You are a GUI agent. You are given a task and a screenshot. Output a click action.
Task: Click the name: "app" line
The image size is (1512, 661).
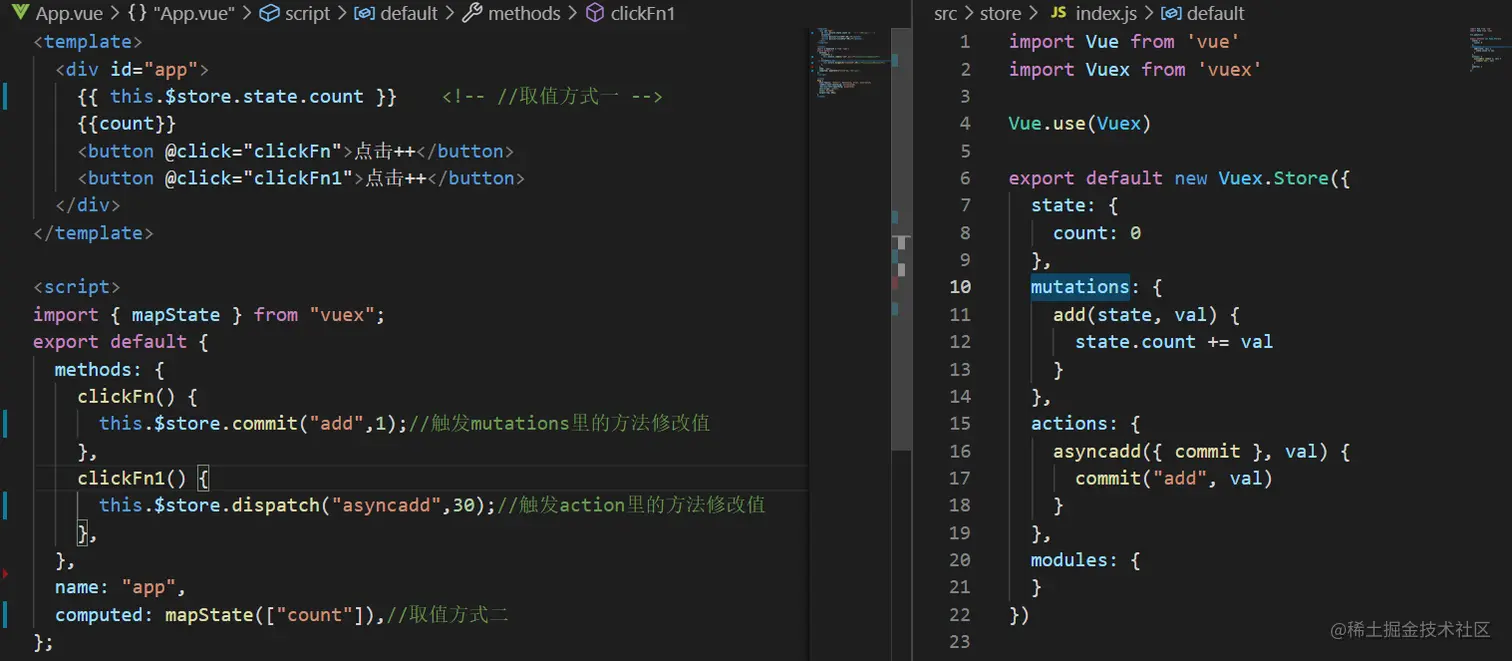(x=121, y=587)
